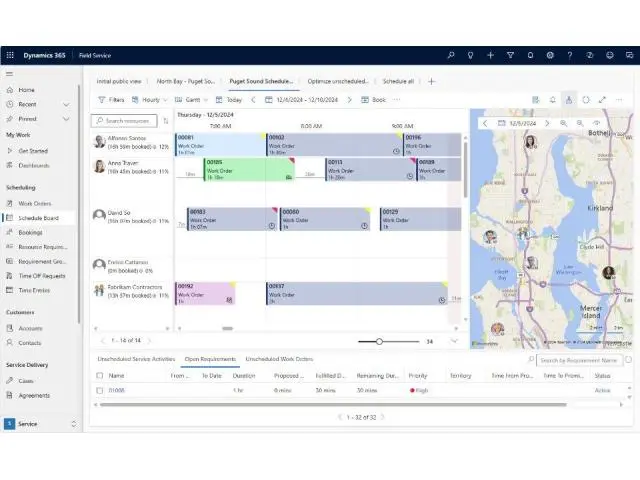Collapse the sidebar with hamburger icon
The height and width of the screenshot is (480, 640).
point(10,74)
